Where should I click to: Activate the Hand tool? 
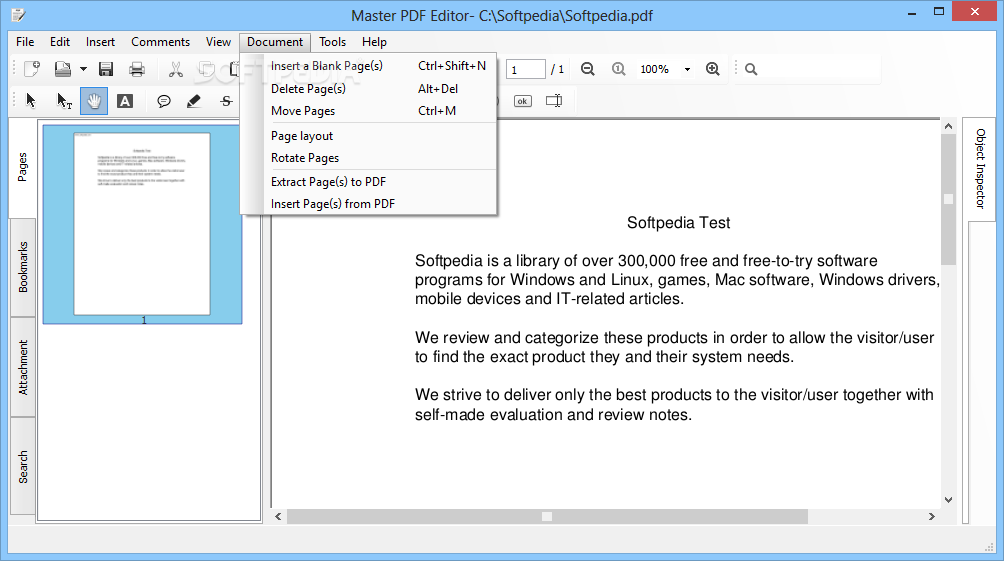[x=94, y=101]
